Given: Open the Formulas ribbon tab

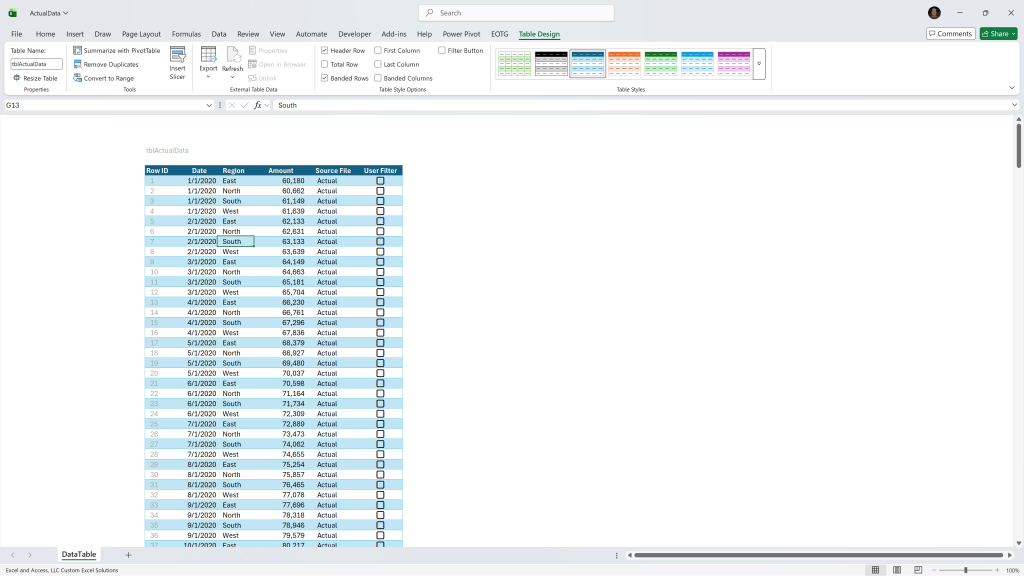Looking at the screenshot, I should pos(186,34).
